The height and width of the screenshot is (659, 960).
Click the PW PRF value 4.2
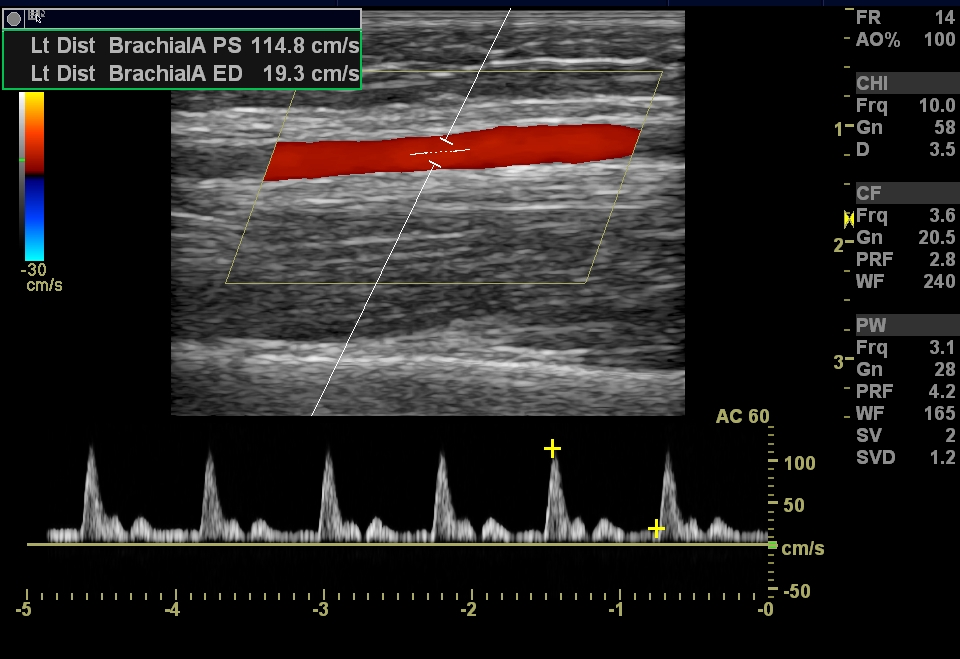941,391
